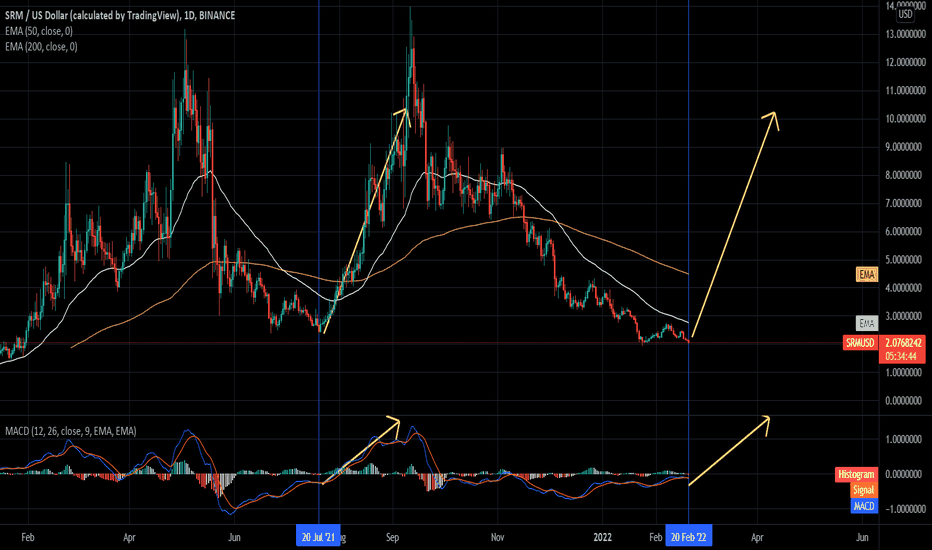
Task: Click the 2022 year label on time axis
Action: coord(602,537)
